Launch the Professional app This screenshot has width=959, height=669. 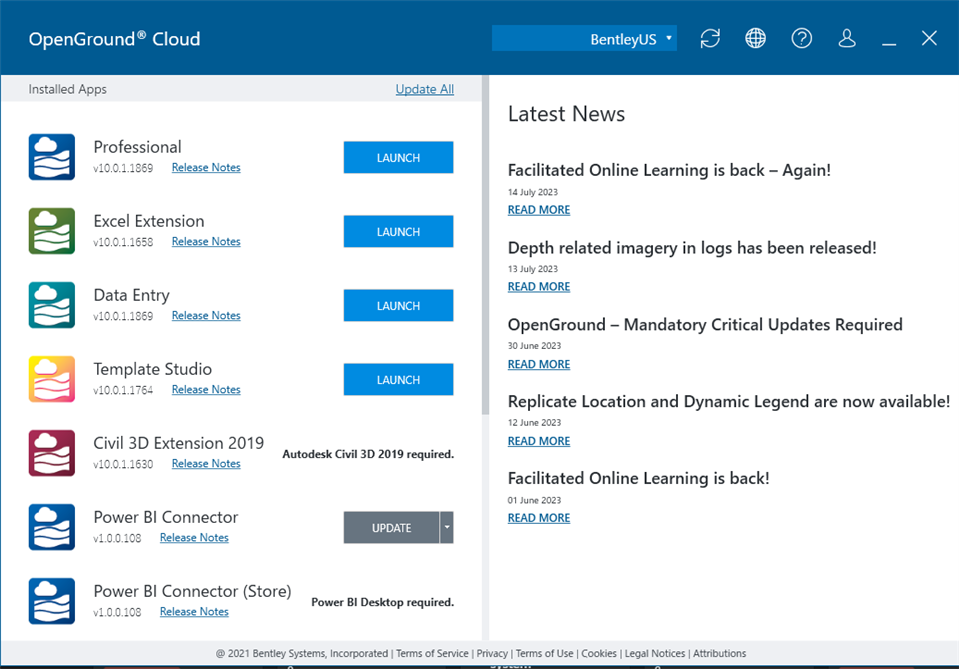(398, 158)
